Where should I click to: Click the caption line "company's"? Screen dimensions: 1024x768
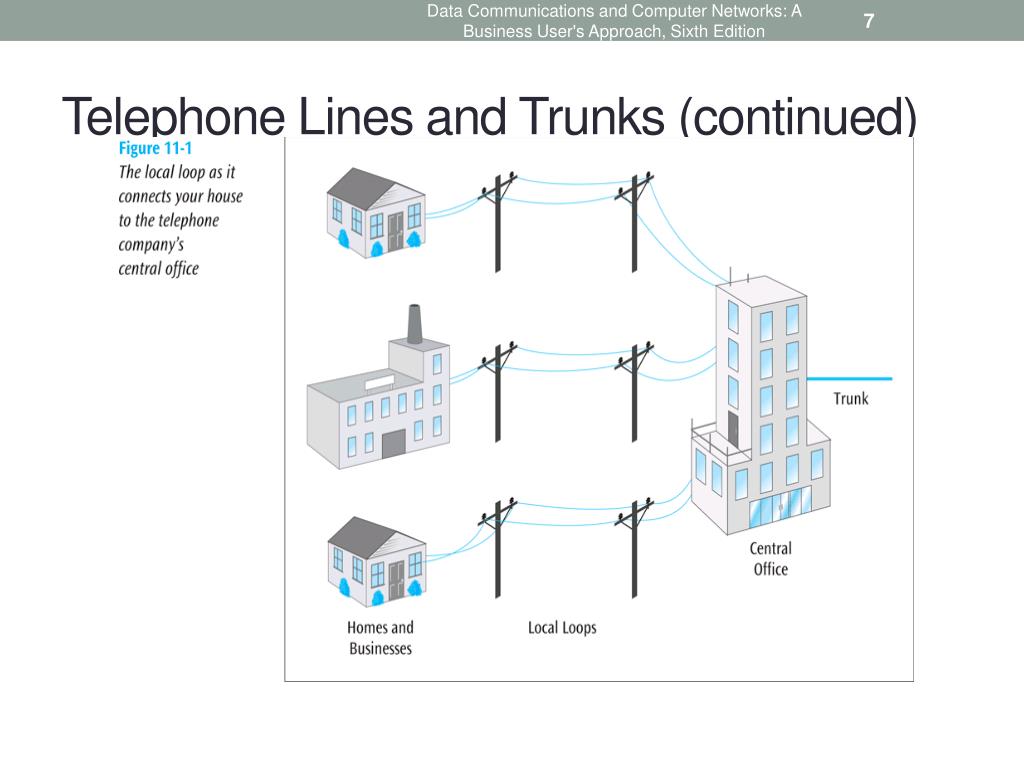[x=151, y=245]
